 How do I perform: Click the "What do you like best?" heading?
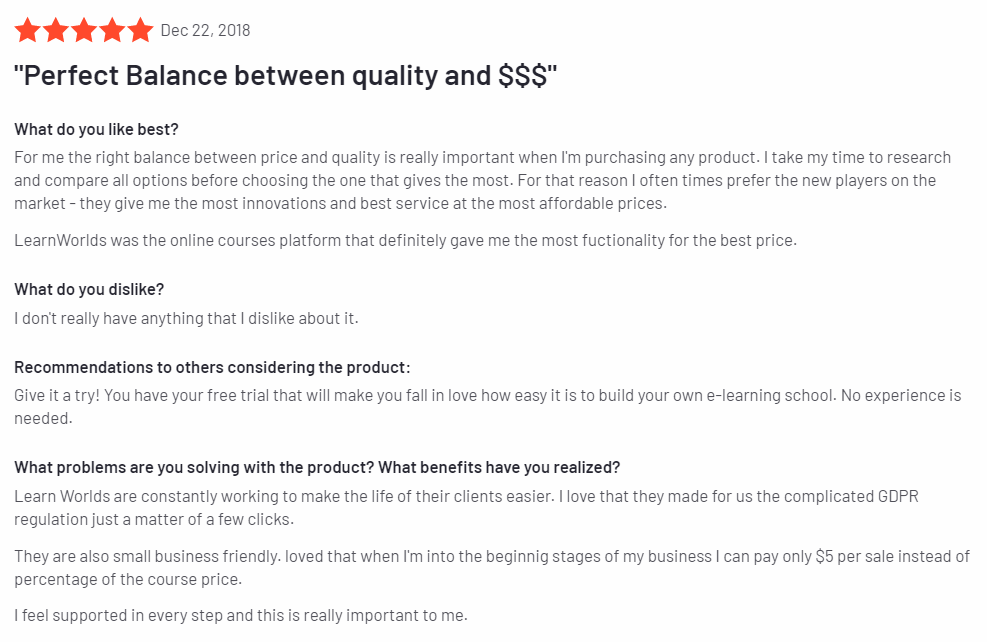pos(96,129)
